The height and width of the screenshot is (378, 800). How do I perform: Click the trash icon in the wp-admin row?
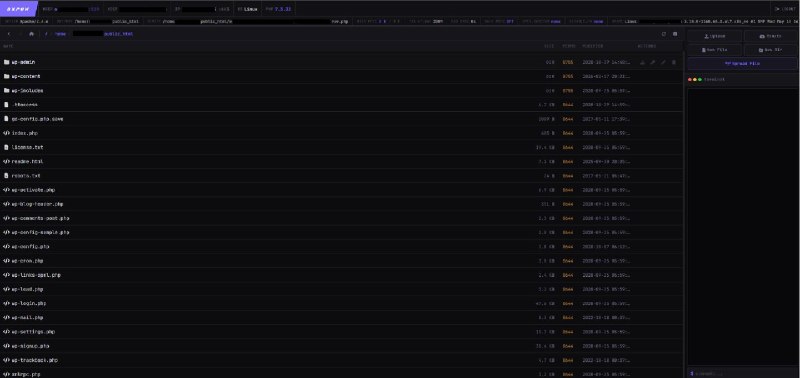pyautogui.click(x=673, y=62)
